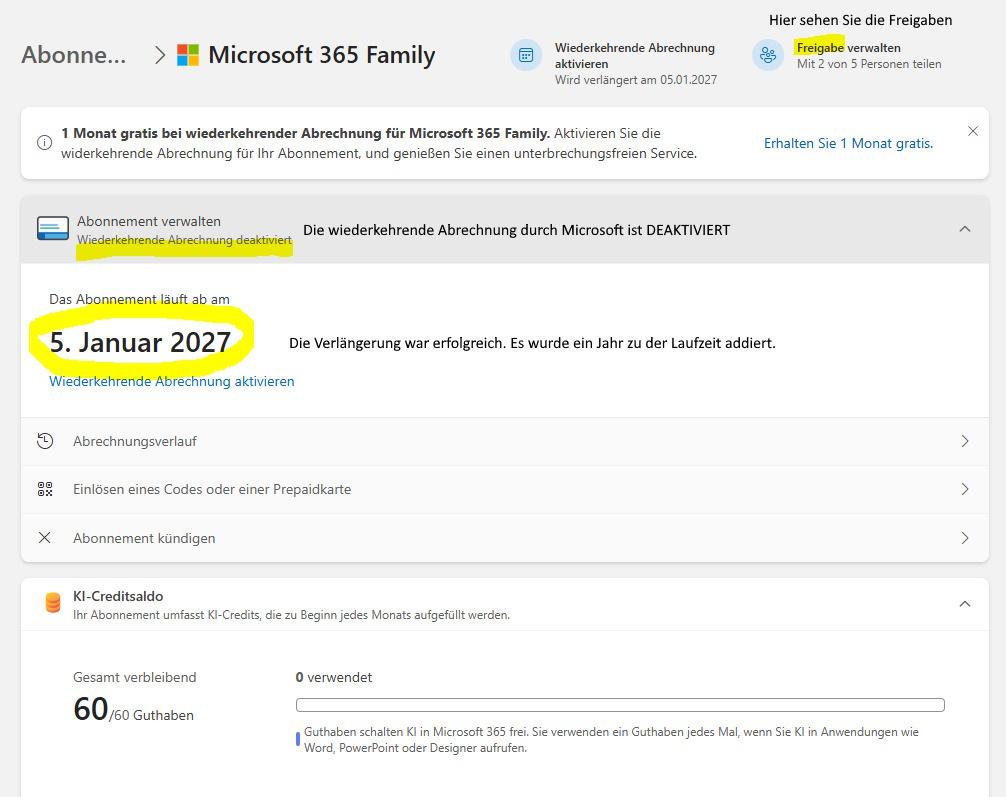Collapse the KI-Creditsaldo panel

point(964,602)
